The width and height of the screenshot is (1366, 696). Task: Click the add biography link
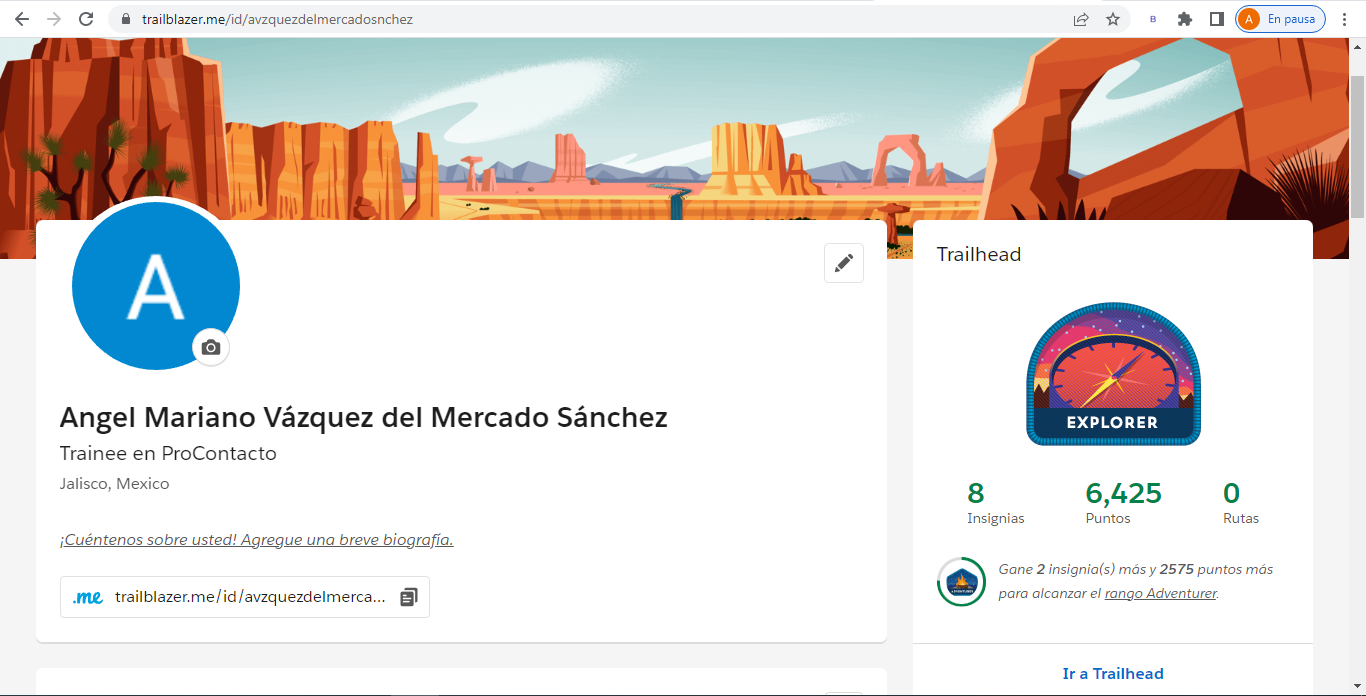[256, 539]
